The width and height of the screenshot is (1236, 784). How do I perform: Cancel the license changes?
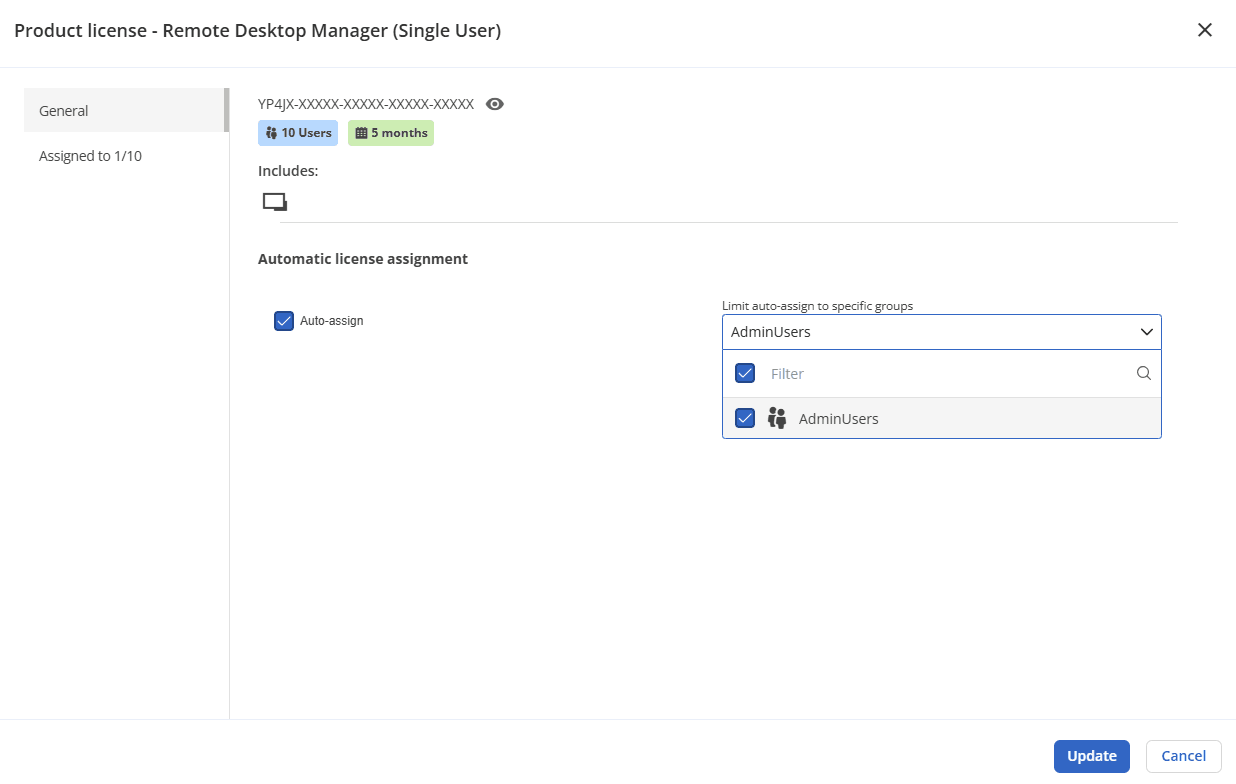[1183, 756]
